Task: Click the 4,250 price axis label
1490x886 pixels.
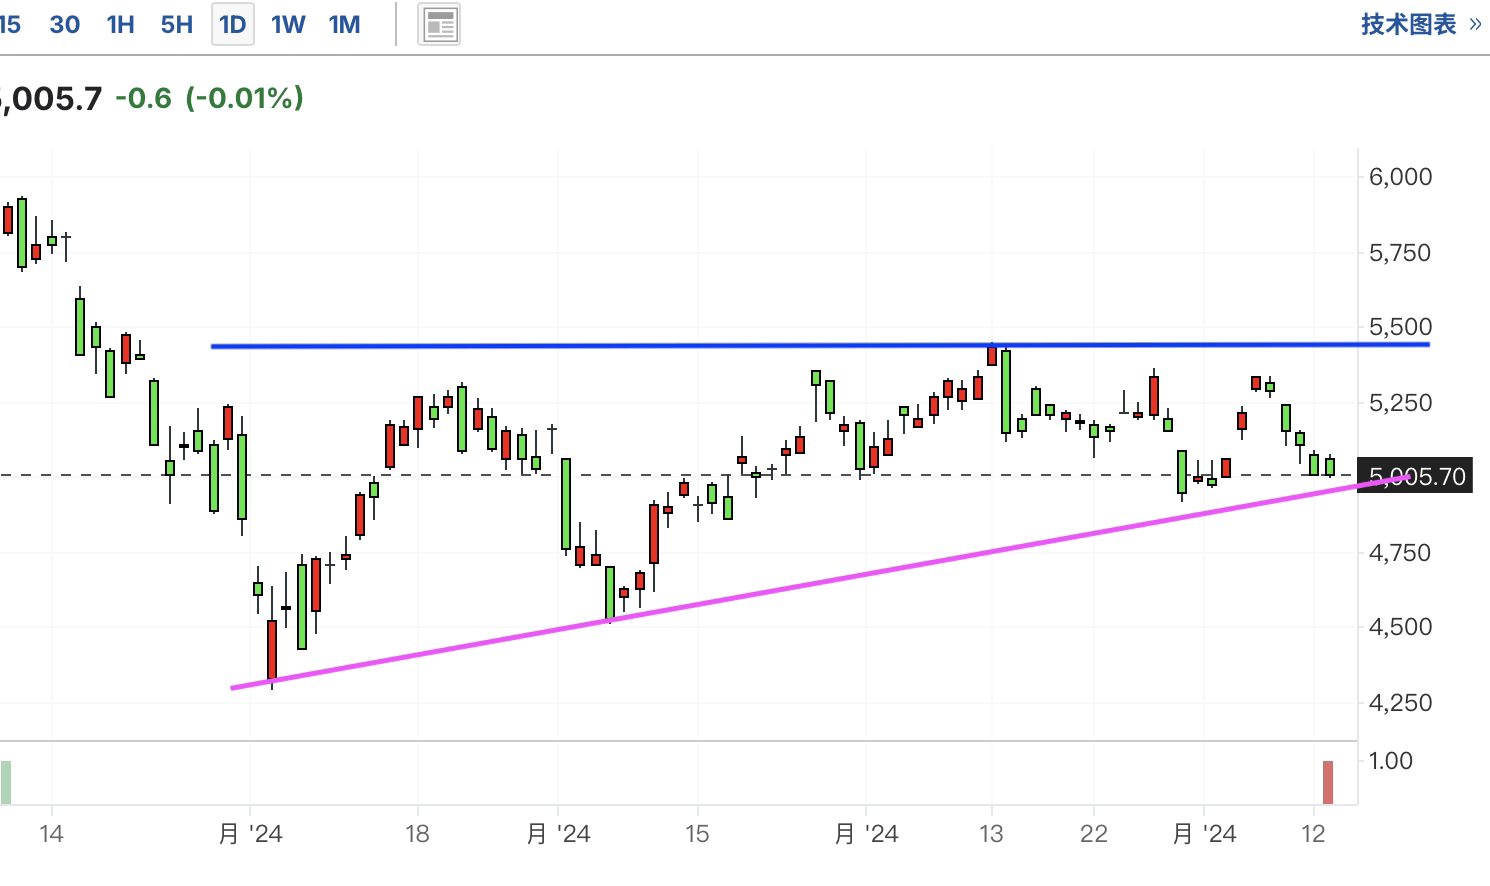Action: [1400, 703]
